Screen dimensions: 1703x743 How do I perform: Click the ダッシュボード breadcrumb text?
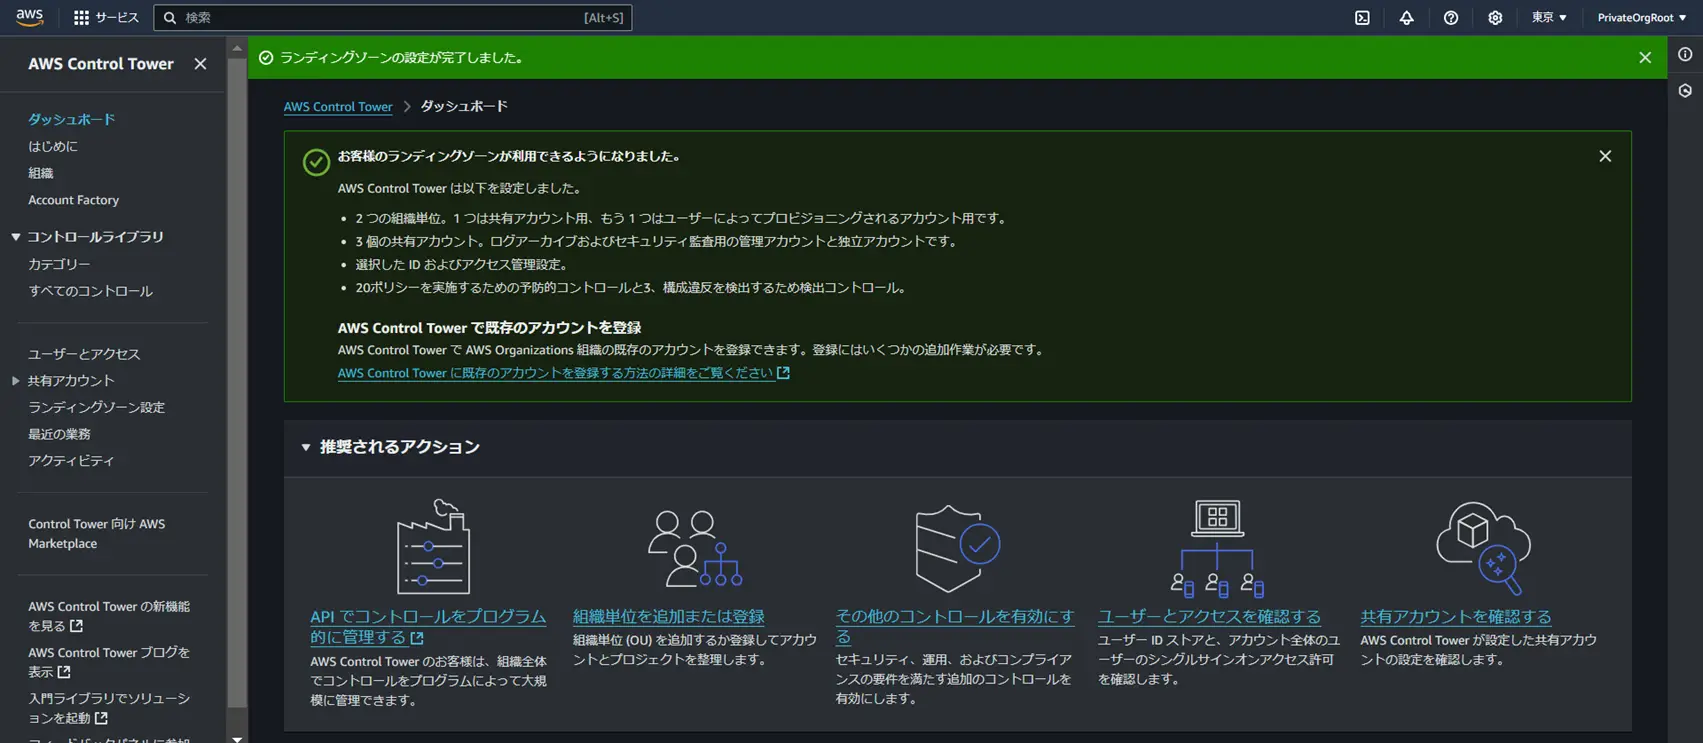[x=464, y=106]
